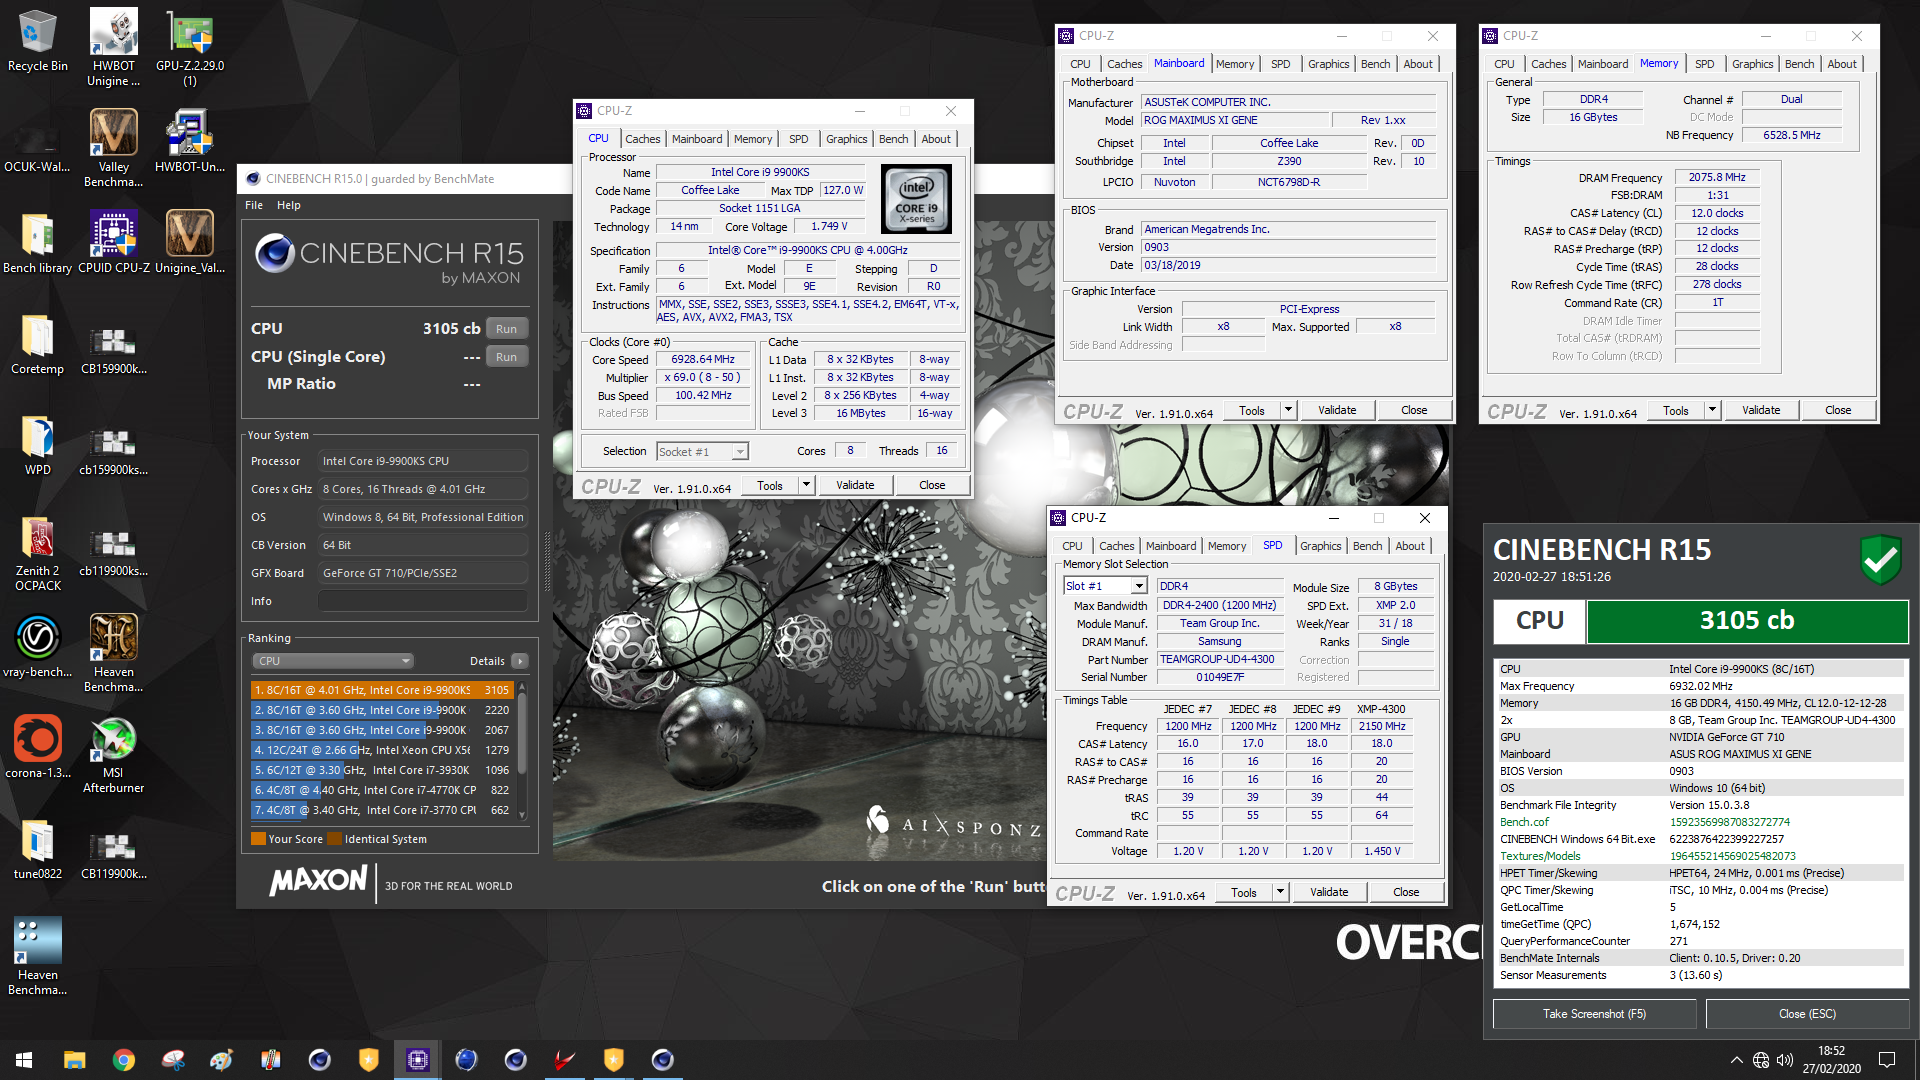
Task: Open Cinebench File menu
Action: (254, 205)
